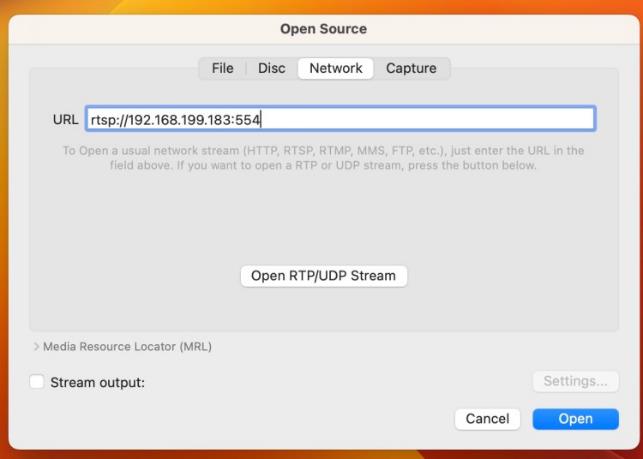Click empty area below RTP/UDP Stream button
Screen dimensions: 643x459
coord(323,308)
